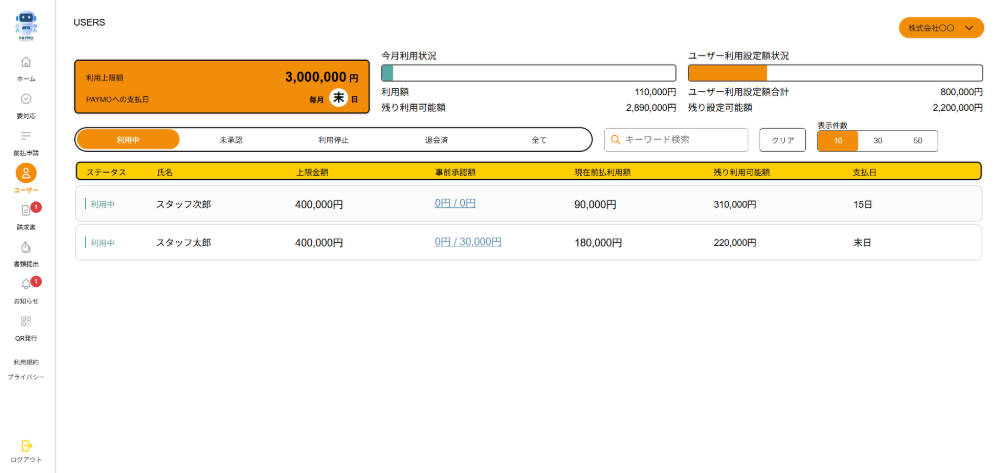Switch to the 利用停止 tab
1000x473 pixels.
(333, 140)
